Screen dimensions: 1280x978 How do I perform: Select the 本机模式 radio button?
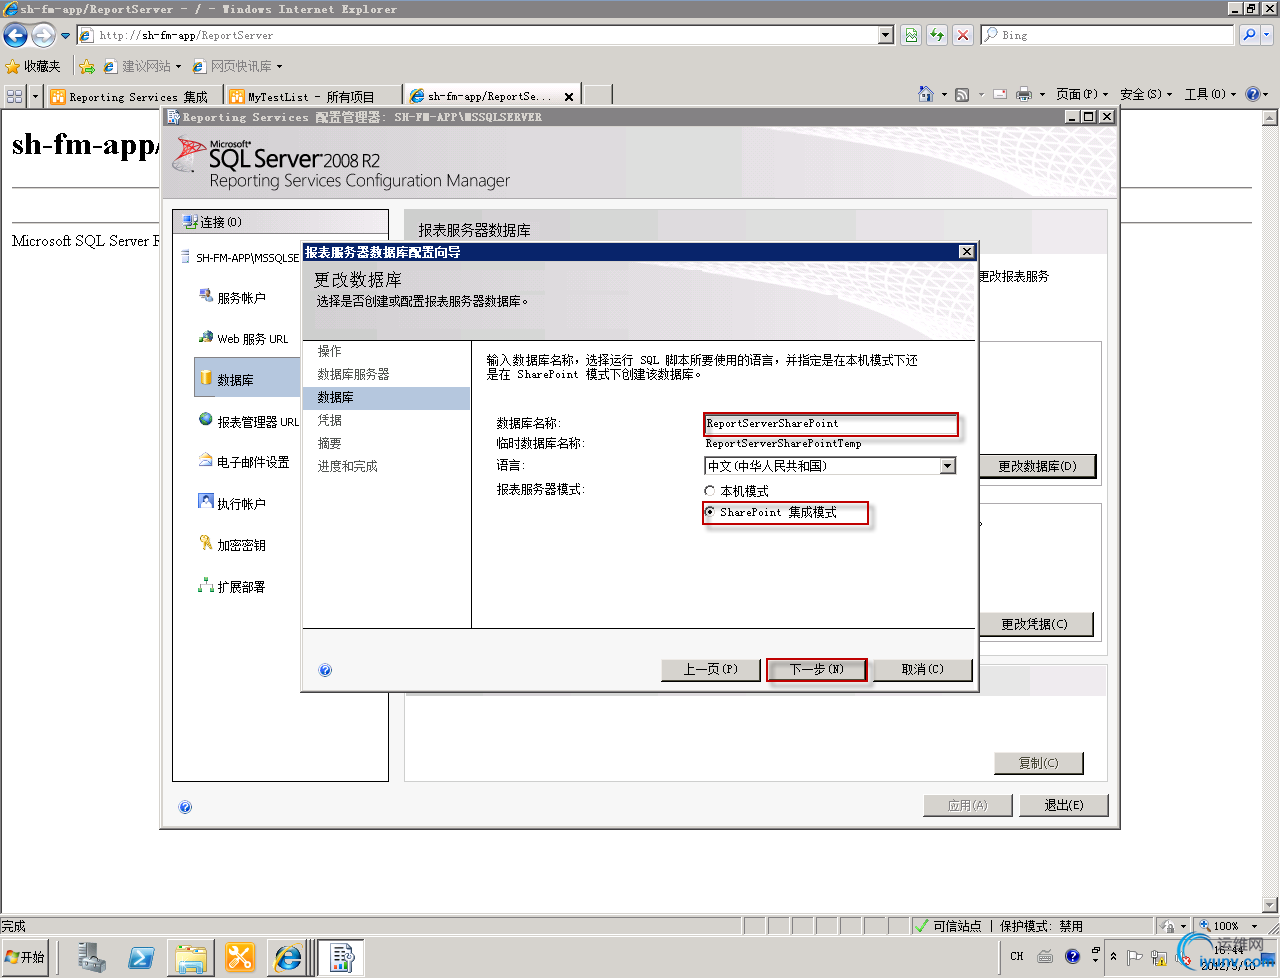[x=710, y=491]
